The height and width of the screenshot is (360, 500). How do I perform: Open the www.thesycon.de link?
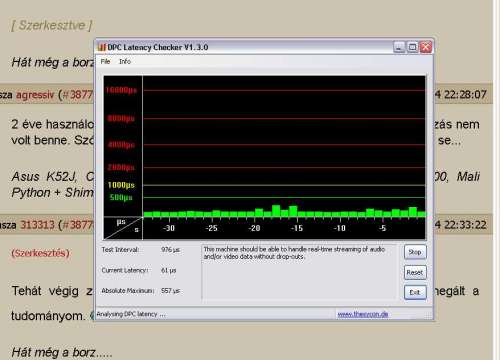(363, 314)
